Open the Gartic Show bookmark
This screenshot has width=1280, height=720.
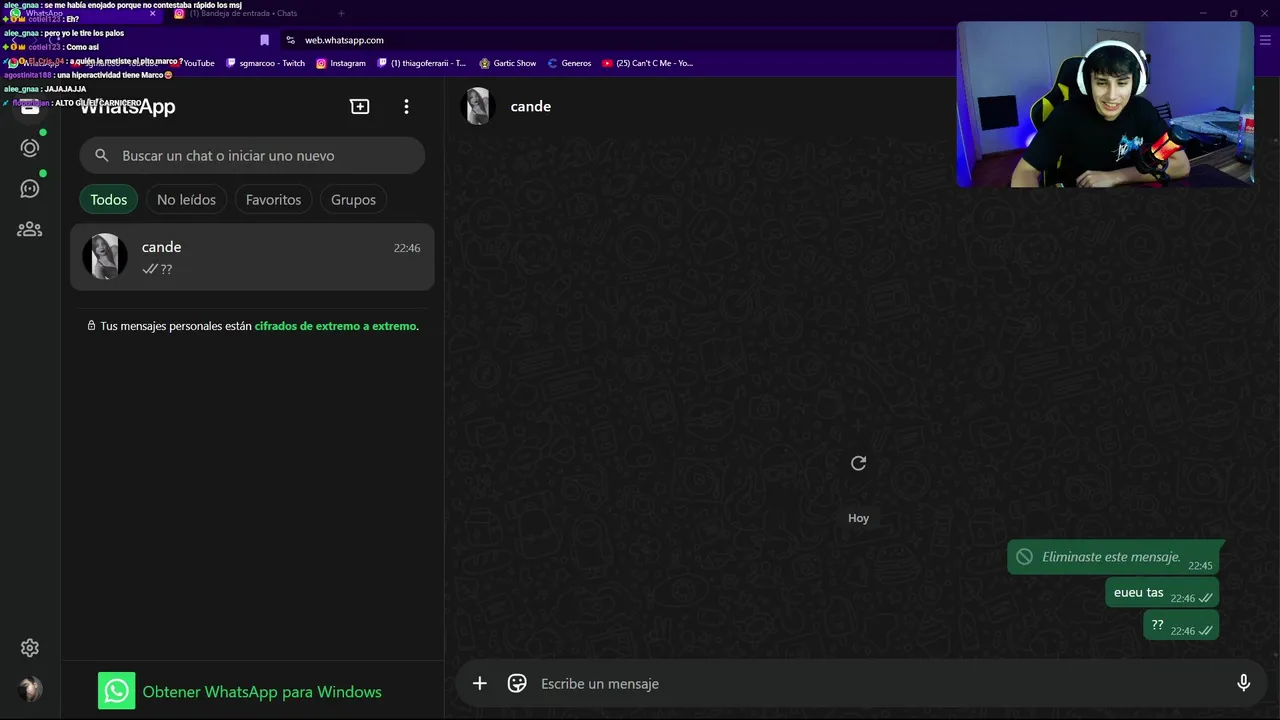508,63
